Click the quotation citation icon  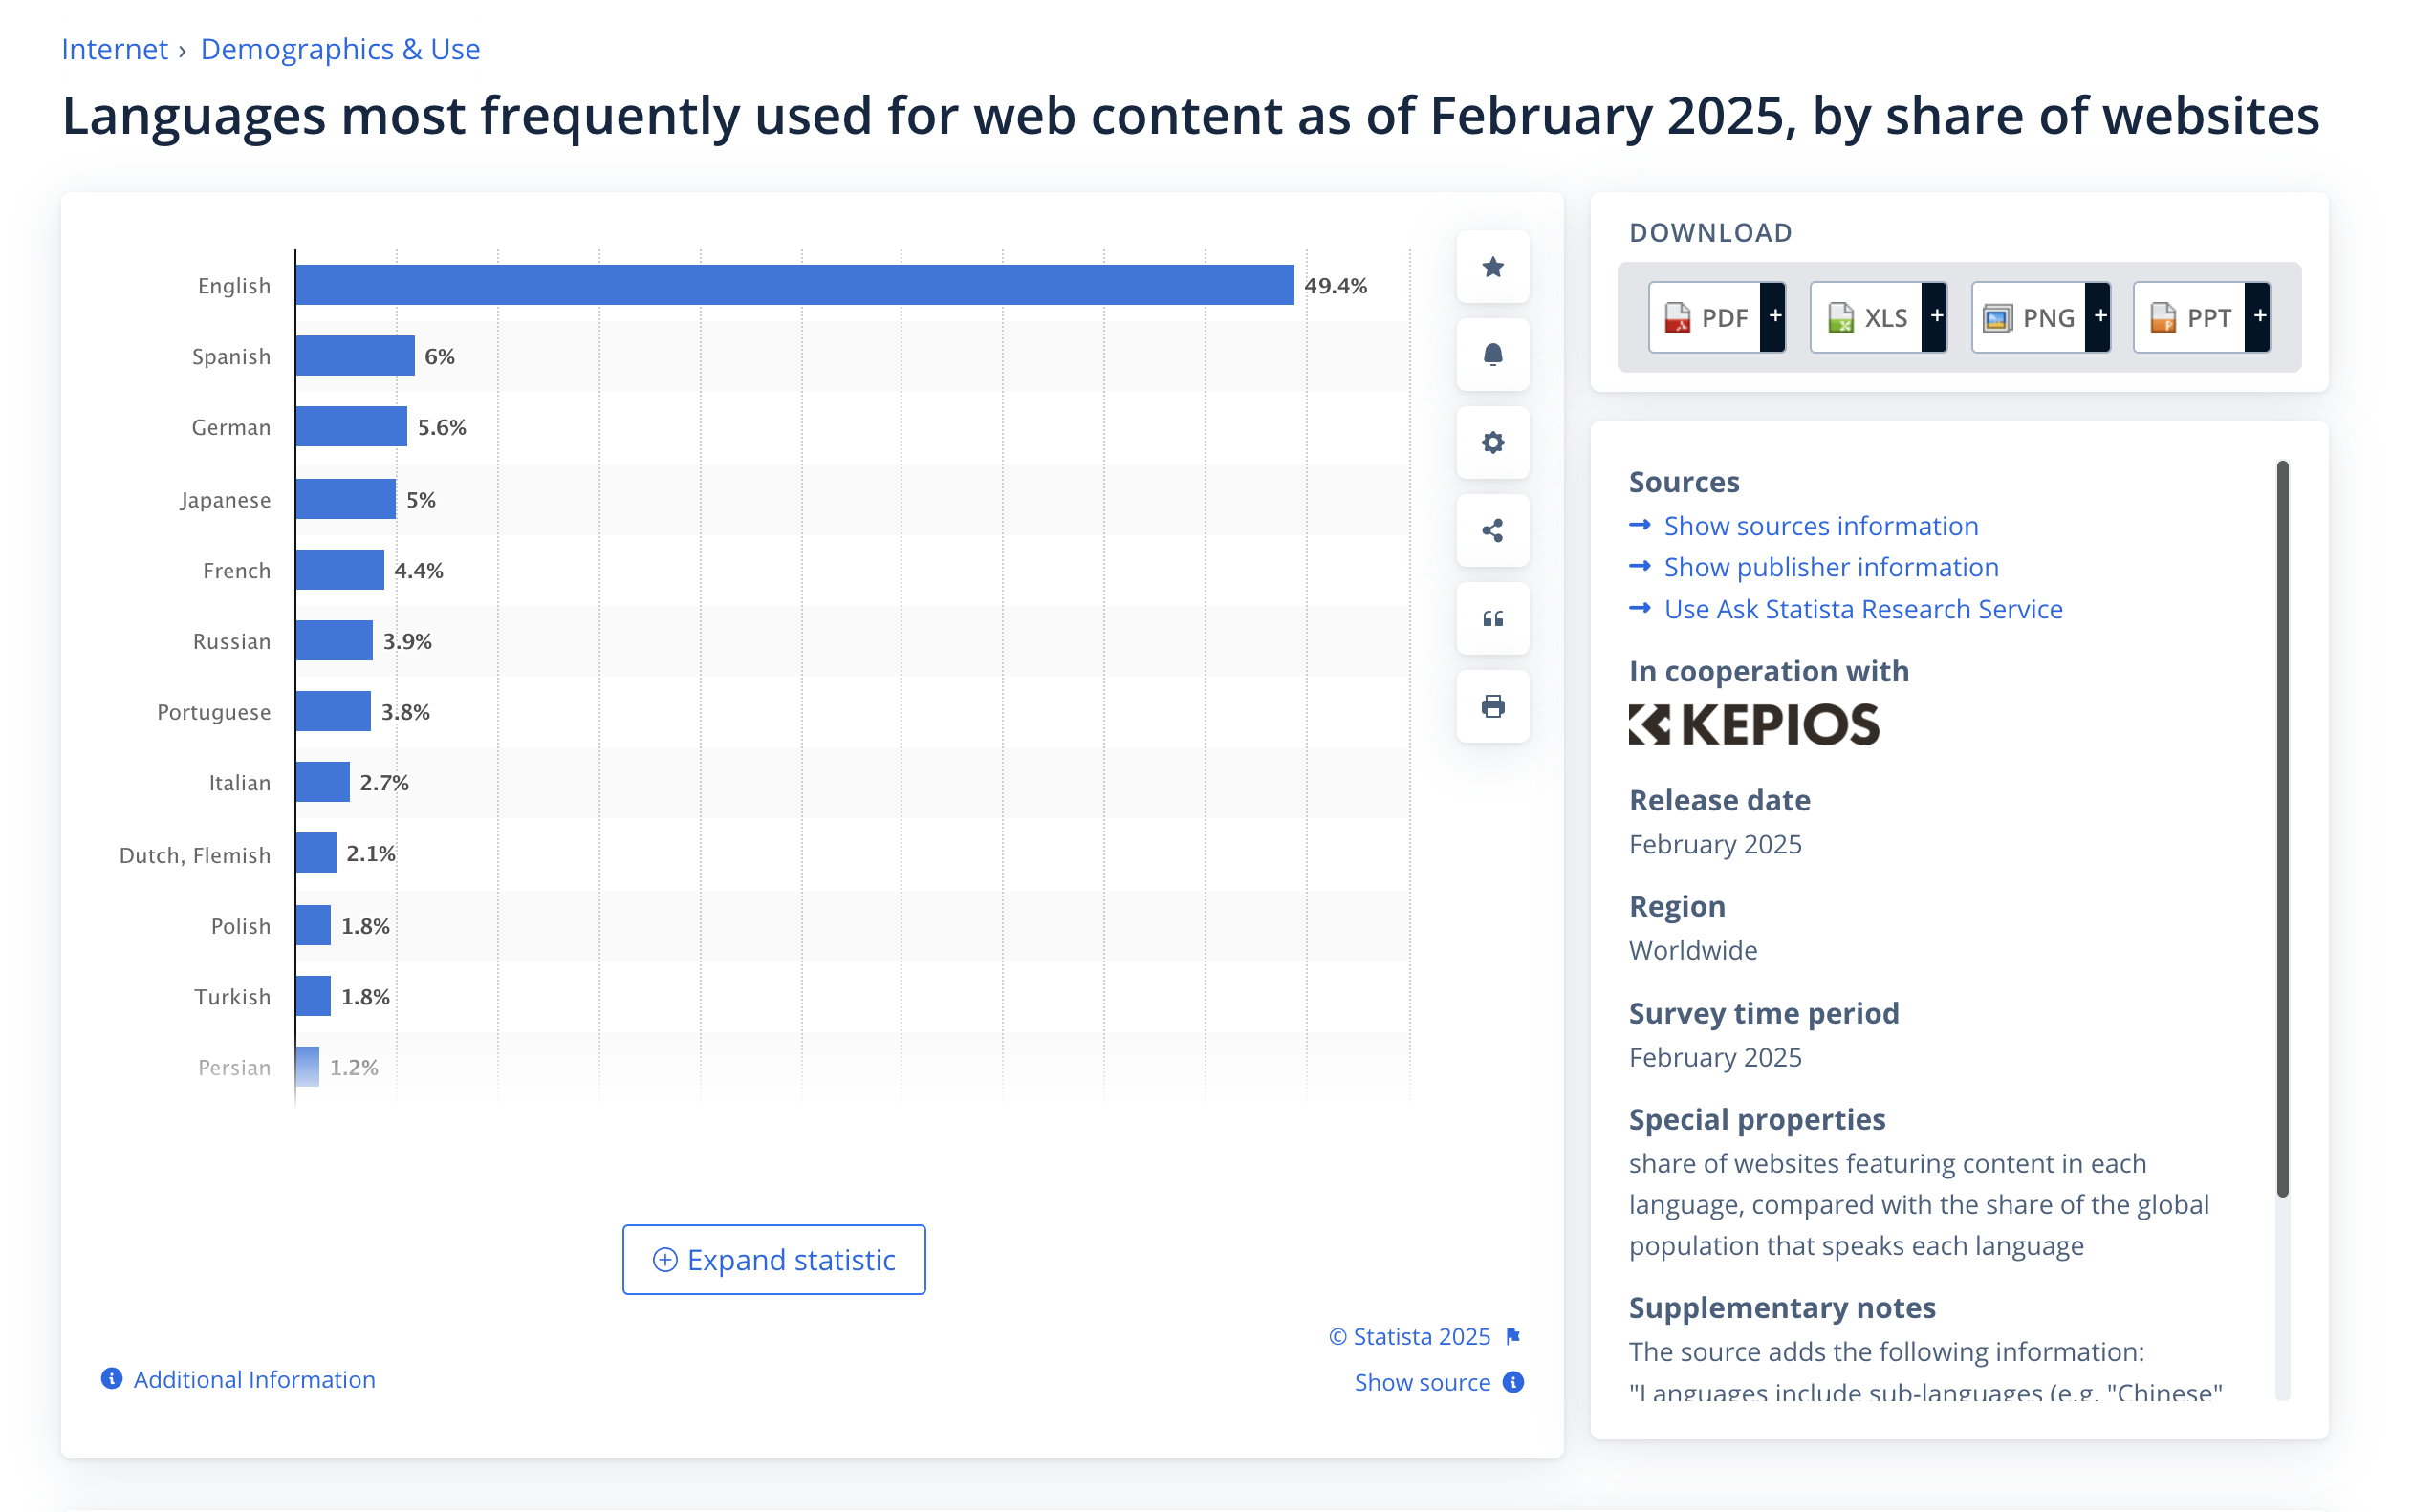[x=1492, y=618]
